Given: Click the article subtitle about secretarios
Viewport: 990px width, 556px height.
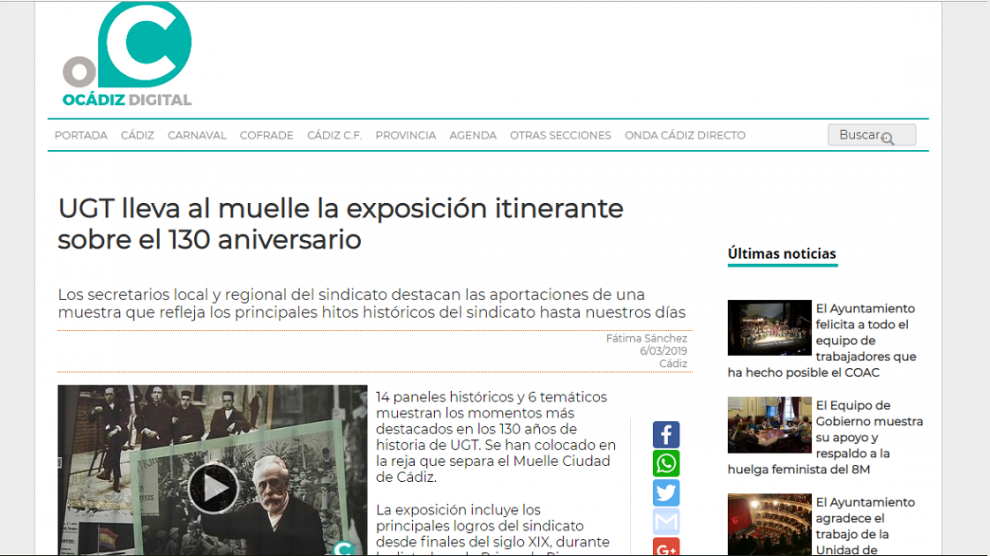Looking at the screenshot, I should pos(372,304).
